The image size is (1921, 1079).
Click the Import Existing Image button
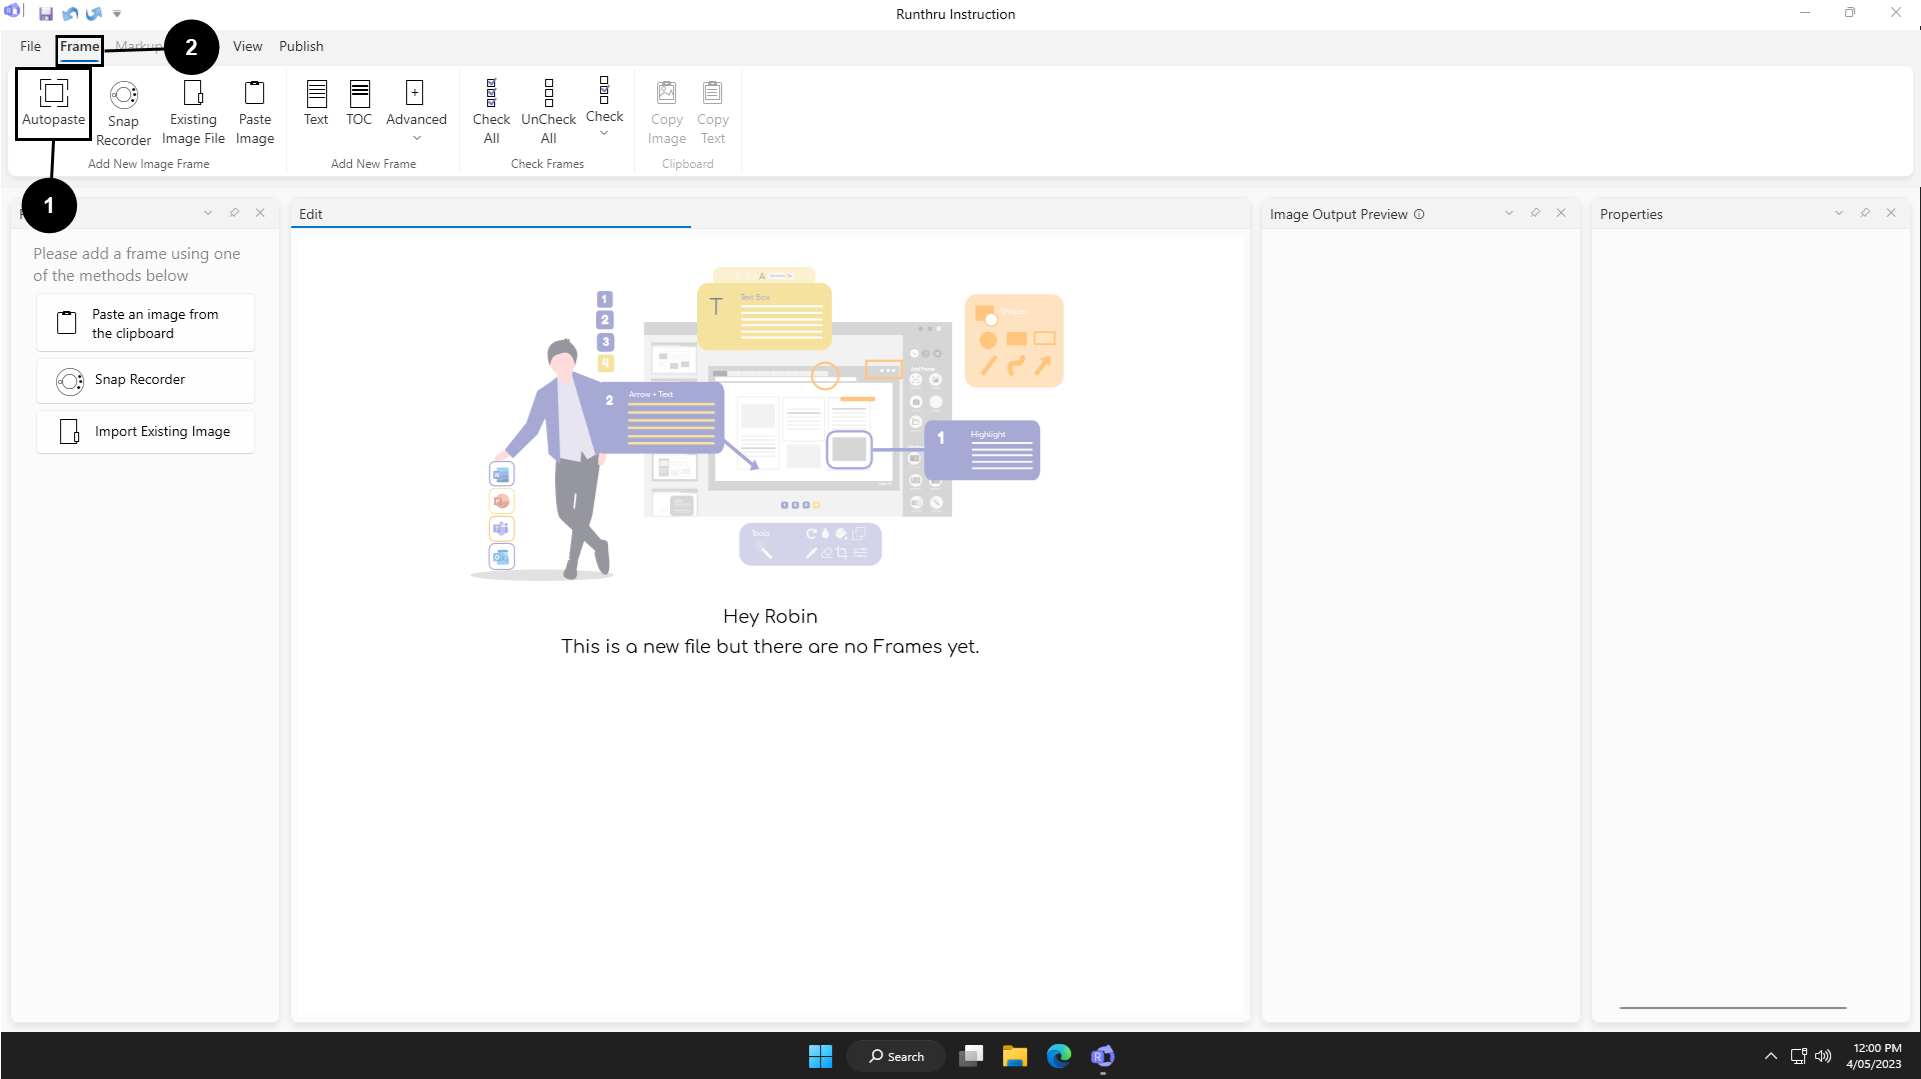tap(146, 431)
